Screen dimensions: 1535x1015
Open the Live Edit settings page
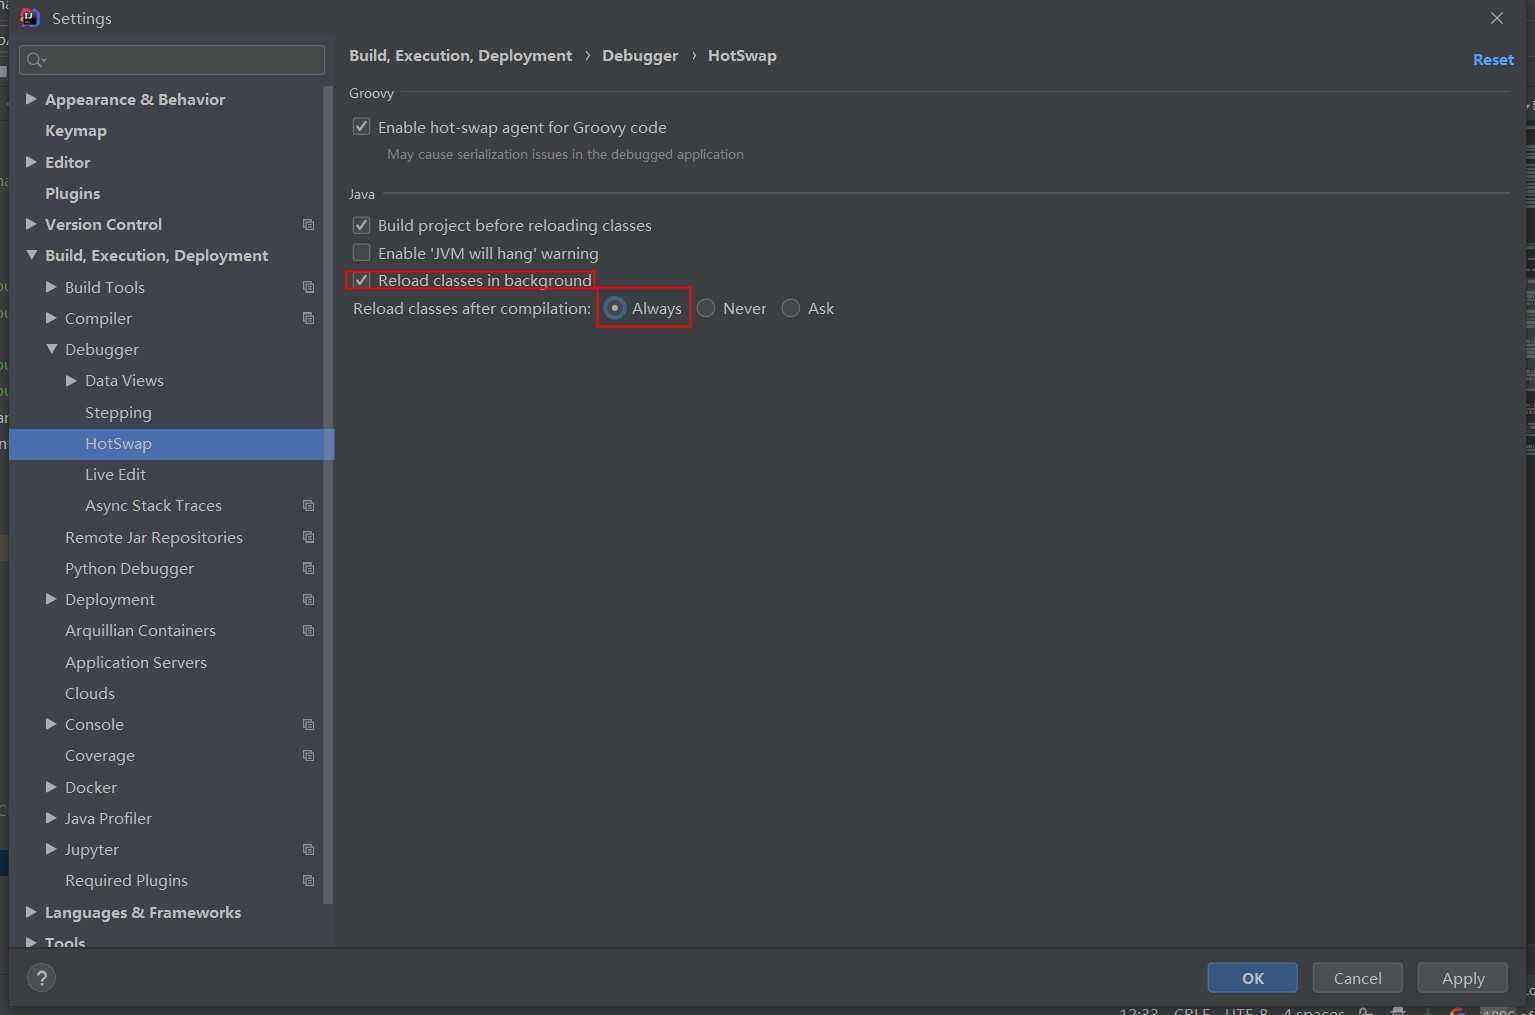coord(115,475)
